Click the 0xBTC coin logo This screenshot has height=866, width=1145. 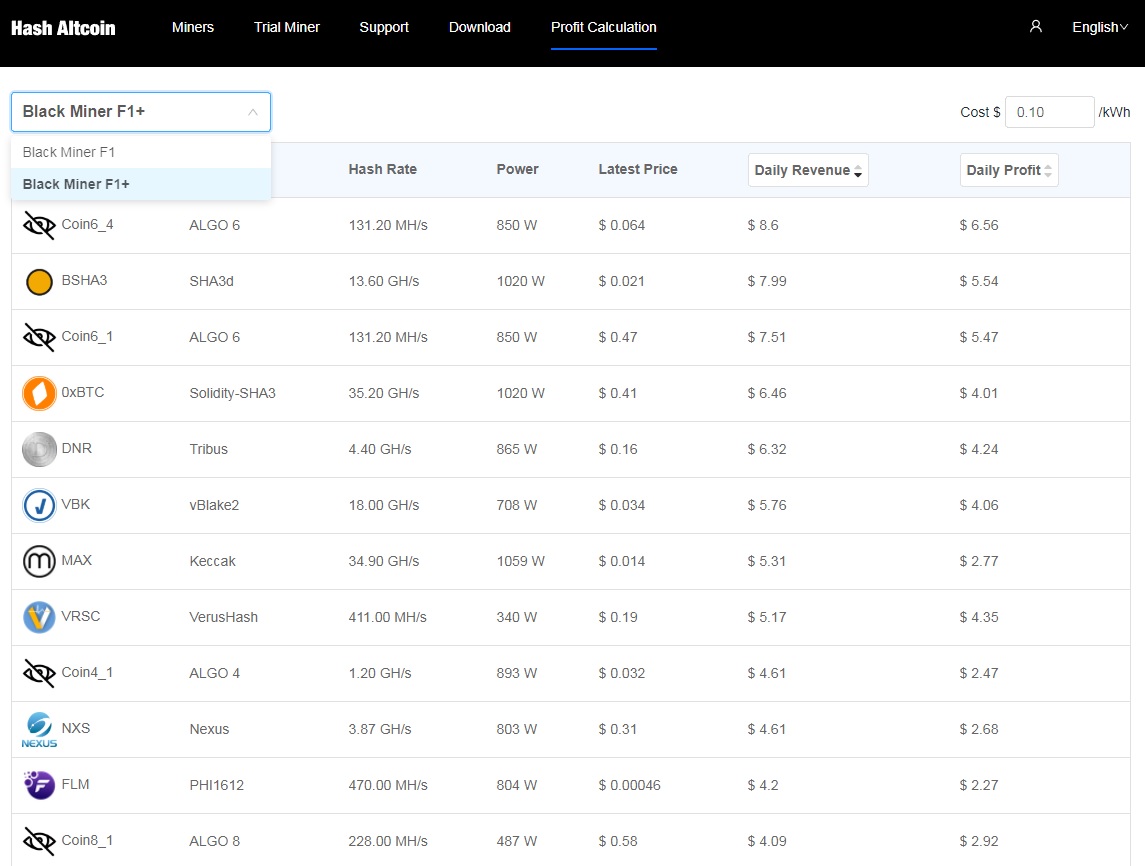39,394
